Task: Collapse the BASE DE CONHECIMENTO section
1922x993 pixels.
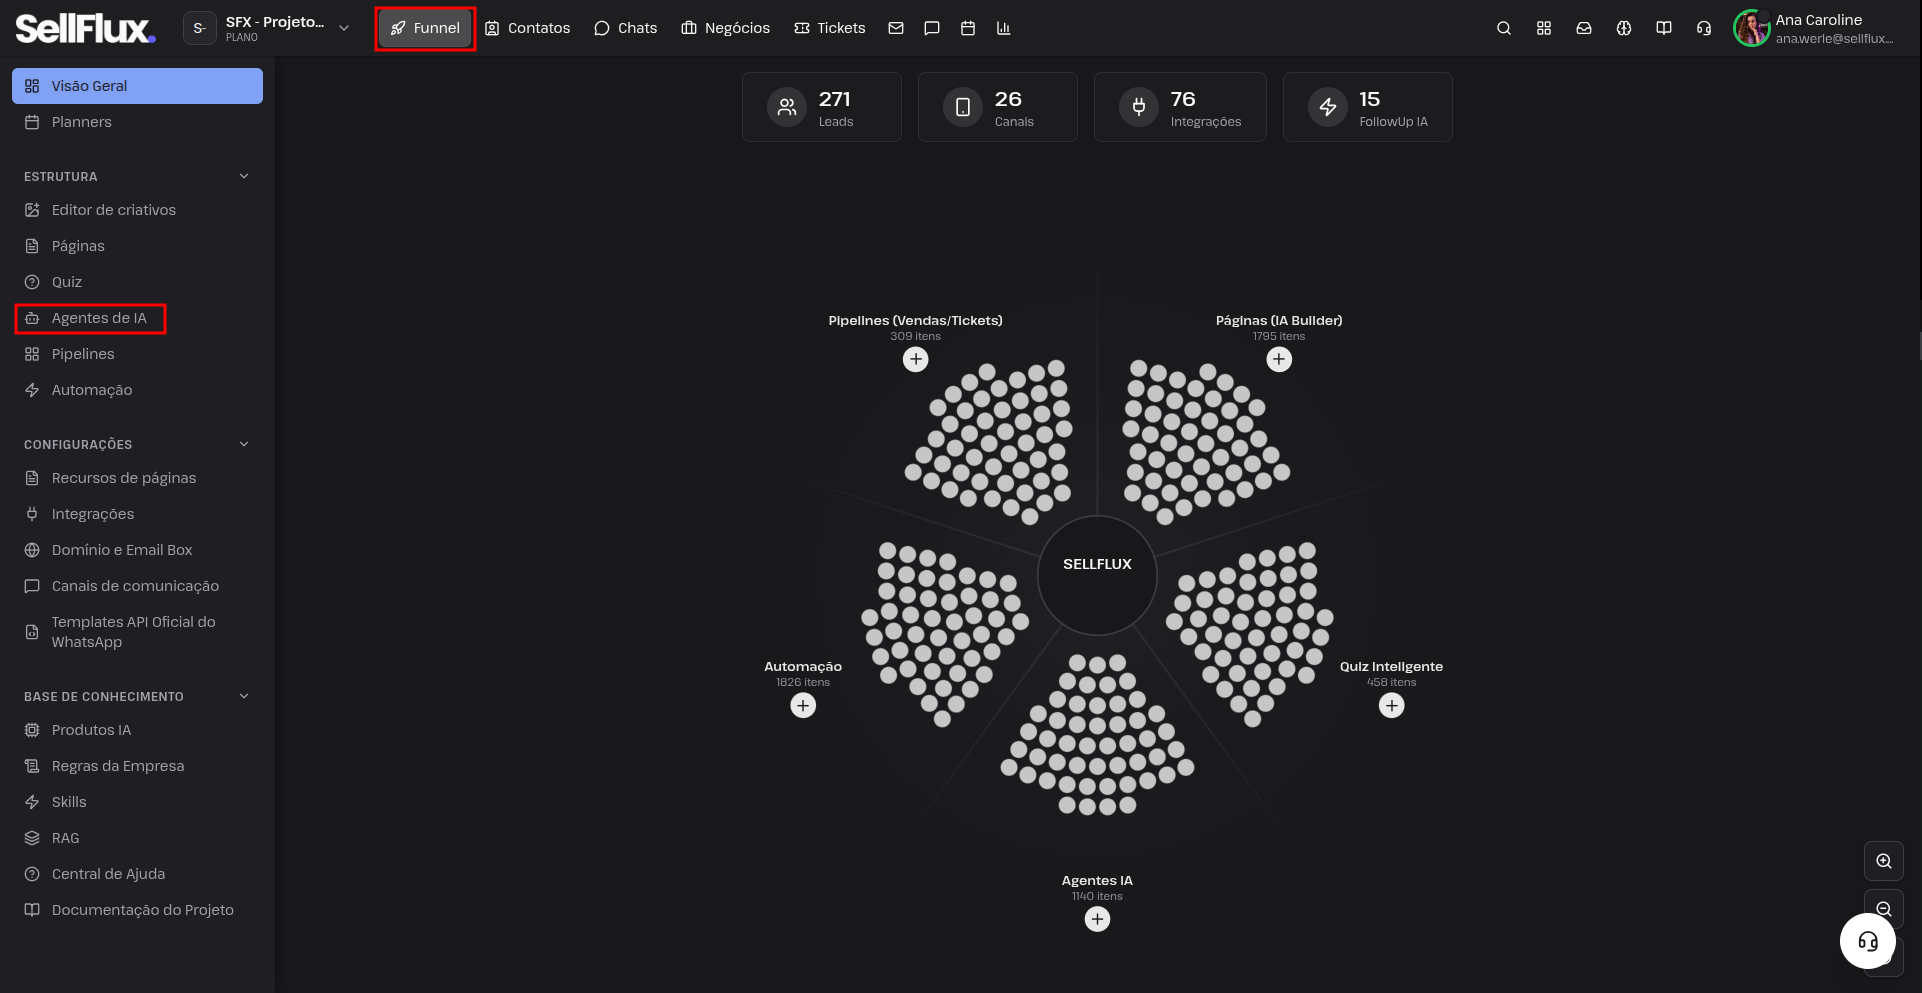Action: pos(244,696)
